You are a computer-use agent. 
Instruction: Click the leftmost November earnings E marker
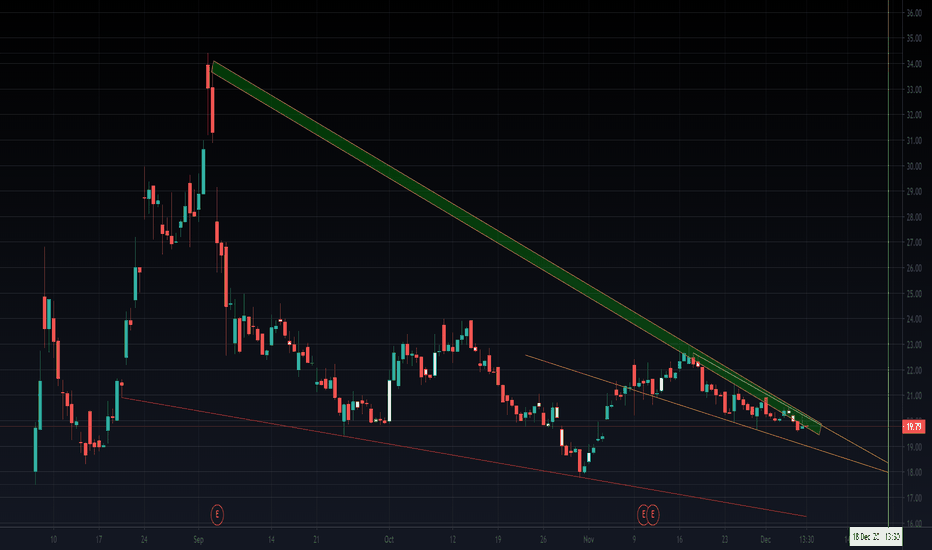[643, 514]
